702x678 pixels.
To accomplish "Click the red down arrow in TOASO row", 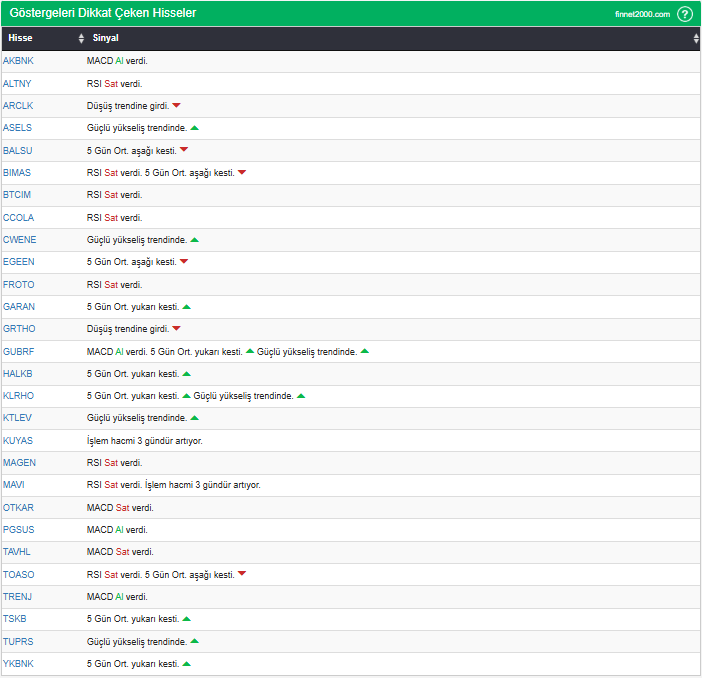I will [242, 574].
